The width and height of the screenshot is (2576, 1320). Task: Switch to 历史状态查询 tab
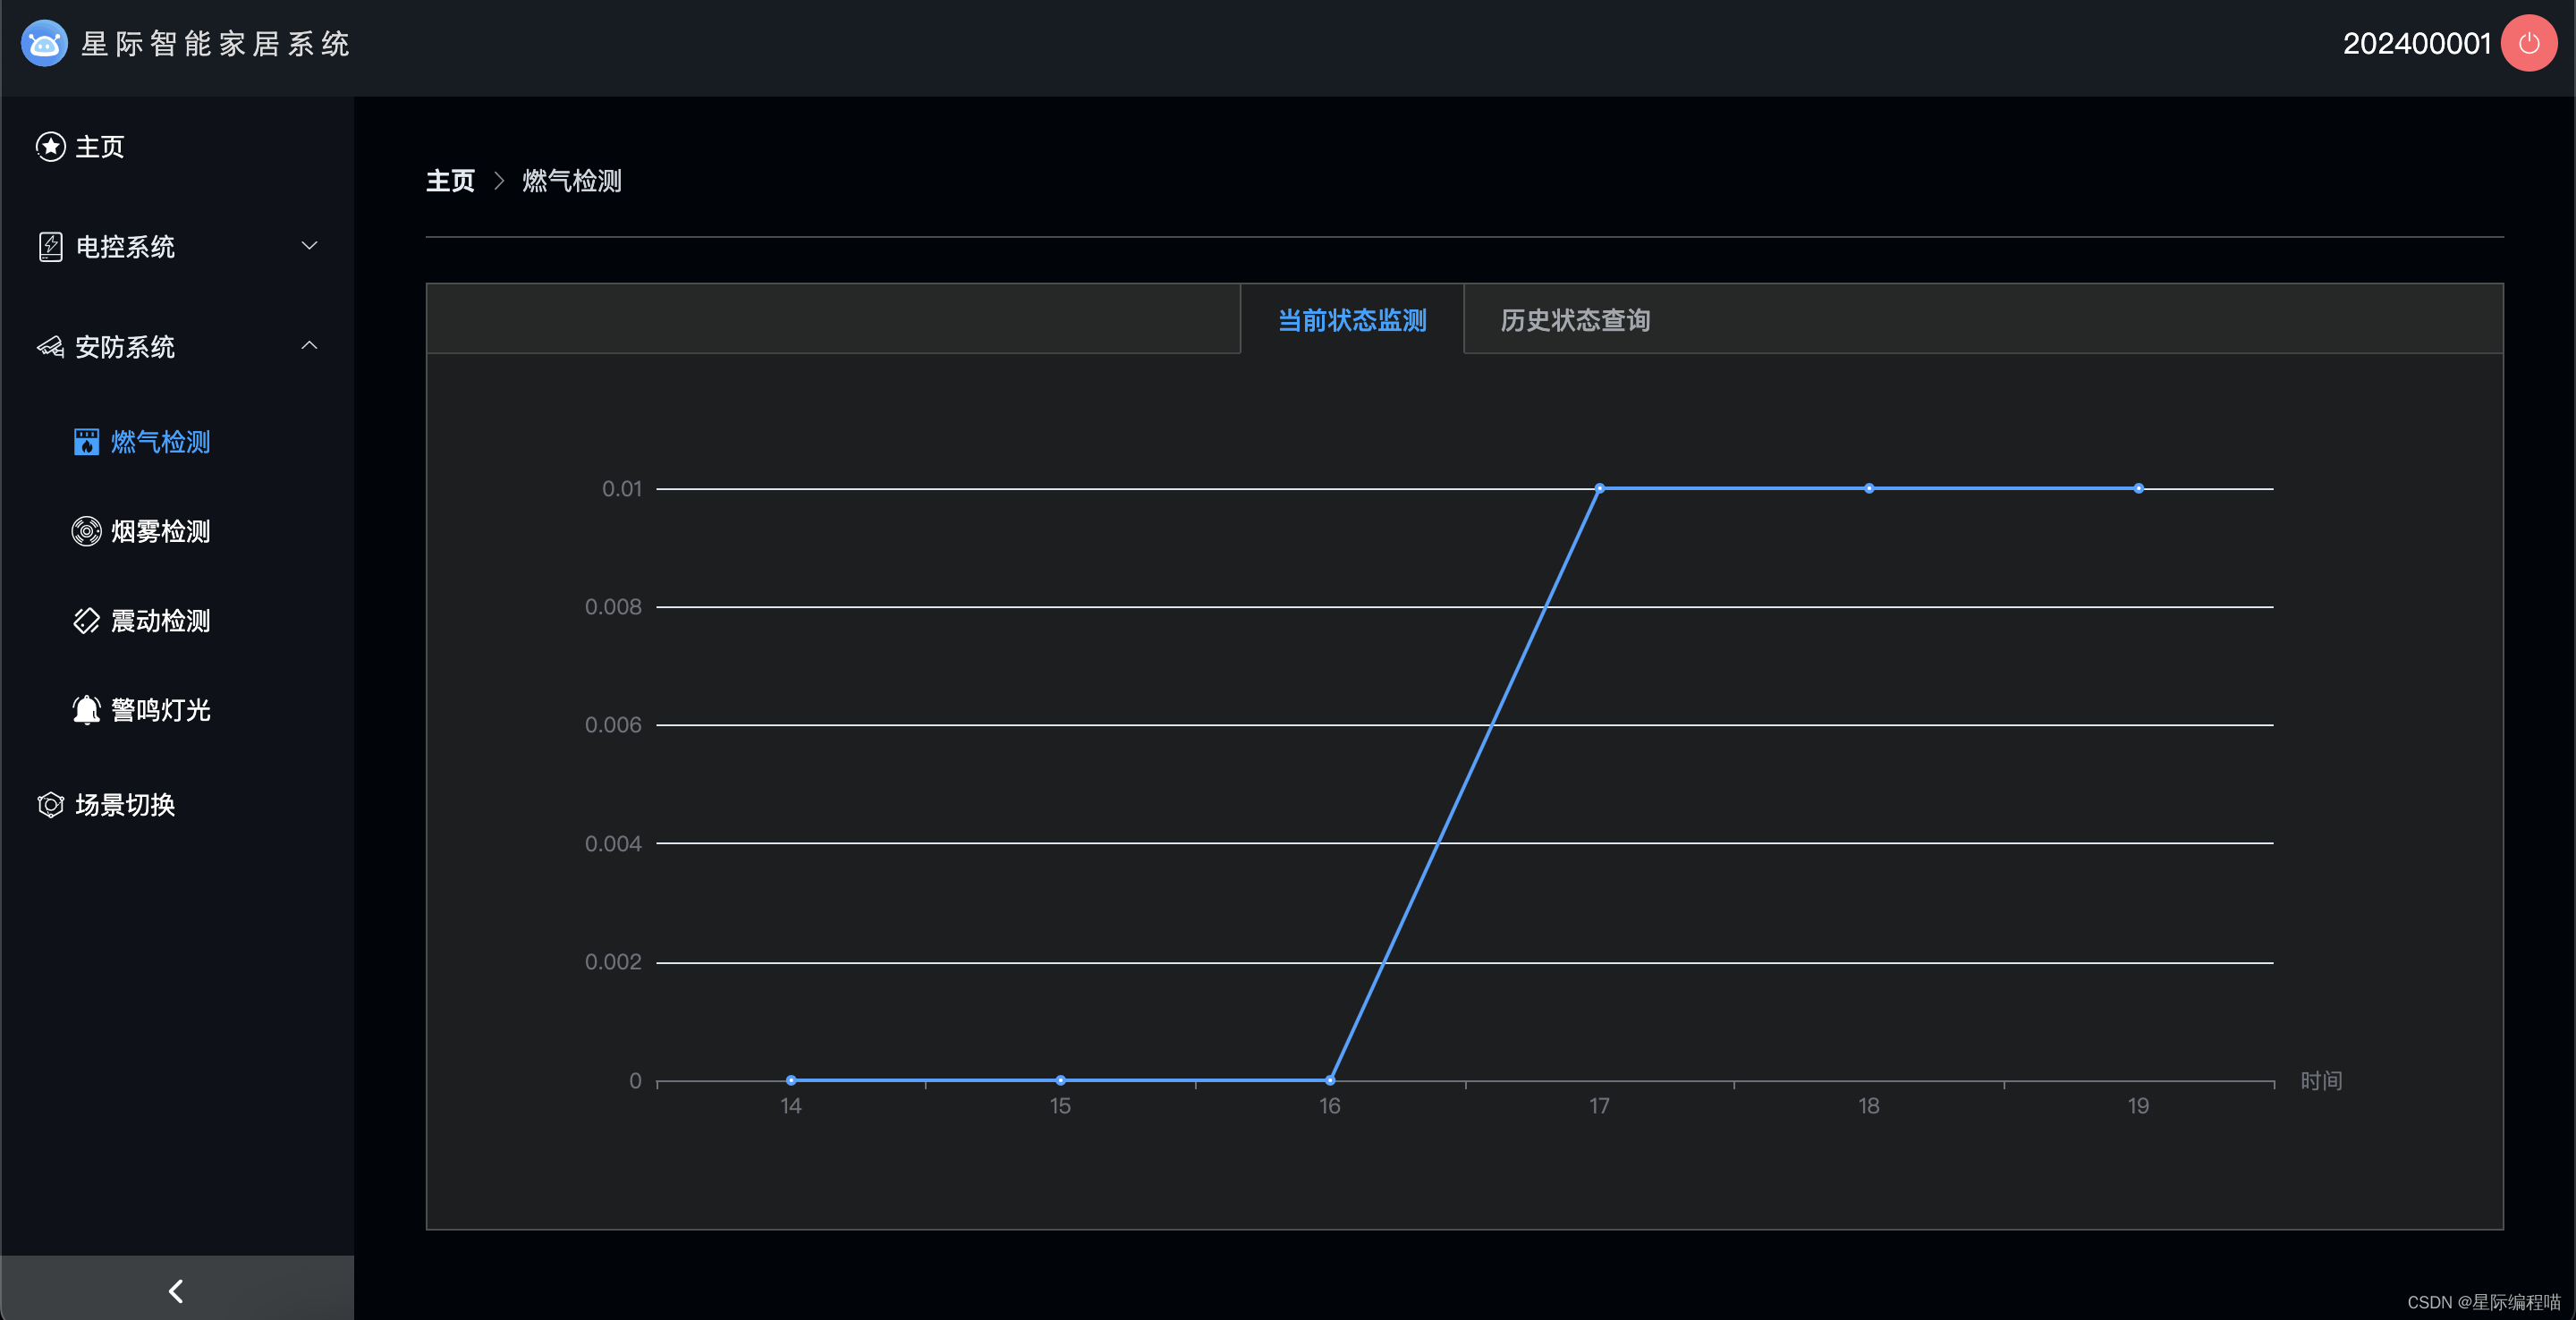point(1575,320)
